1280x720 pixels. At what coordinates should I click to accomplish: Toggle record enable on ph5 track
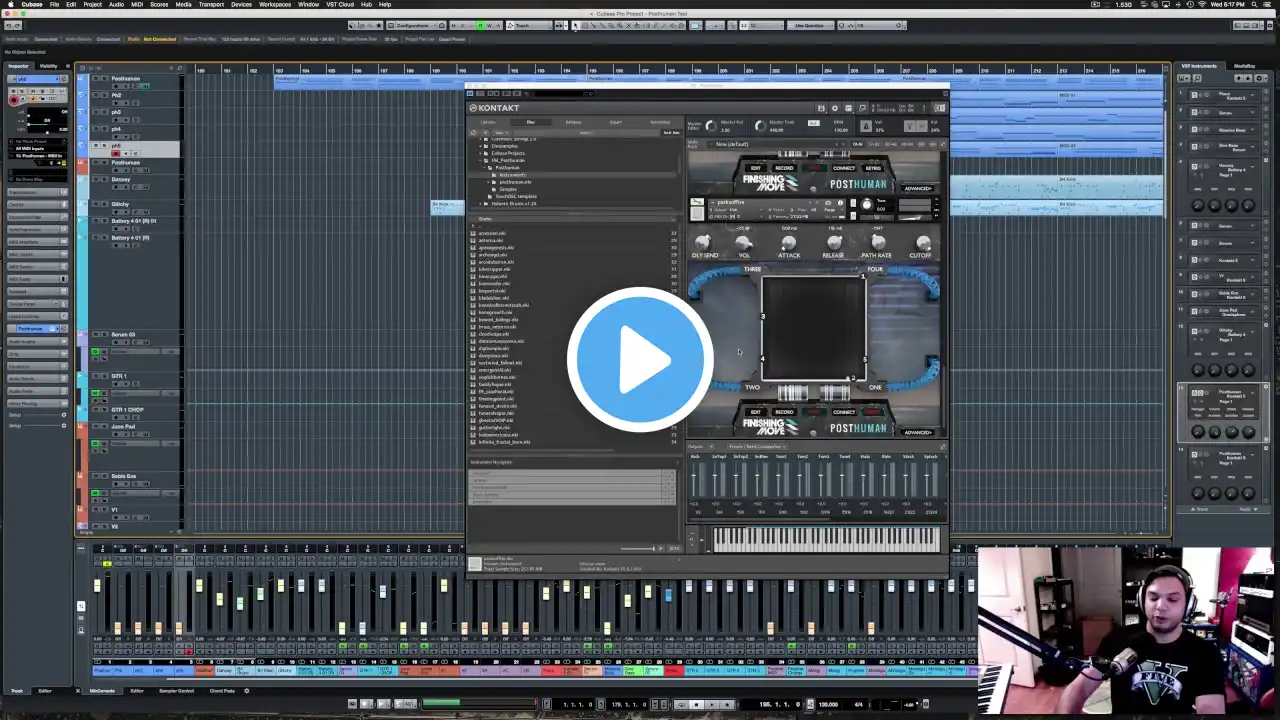[x=115, y=154]
